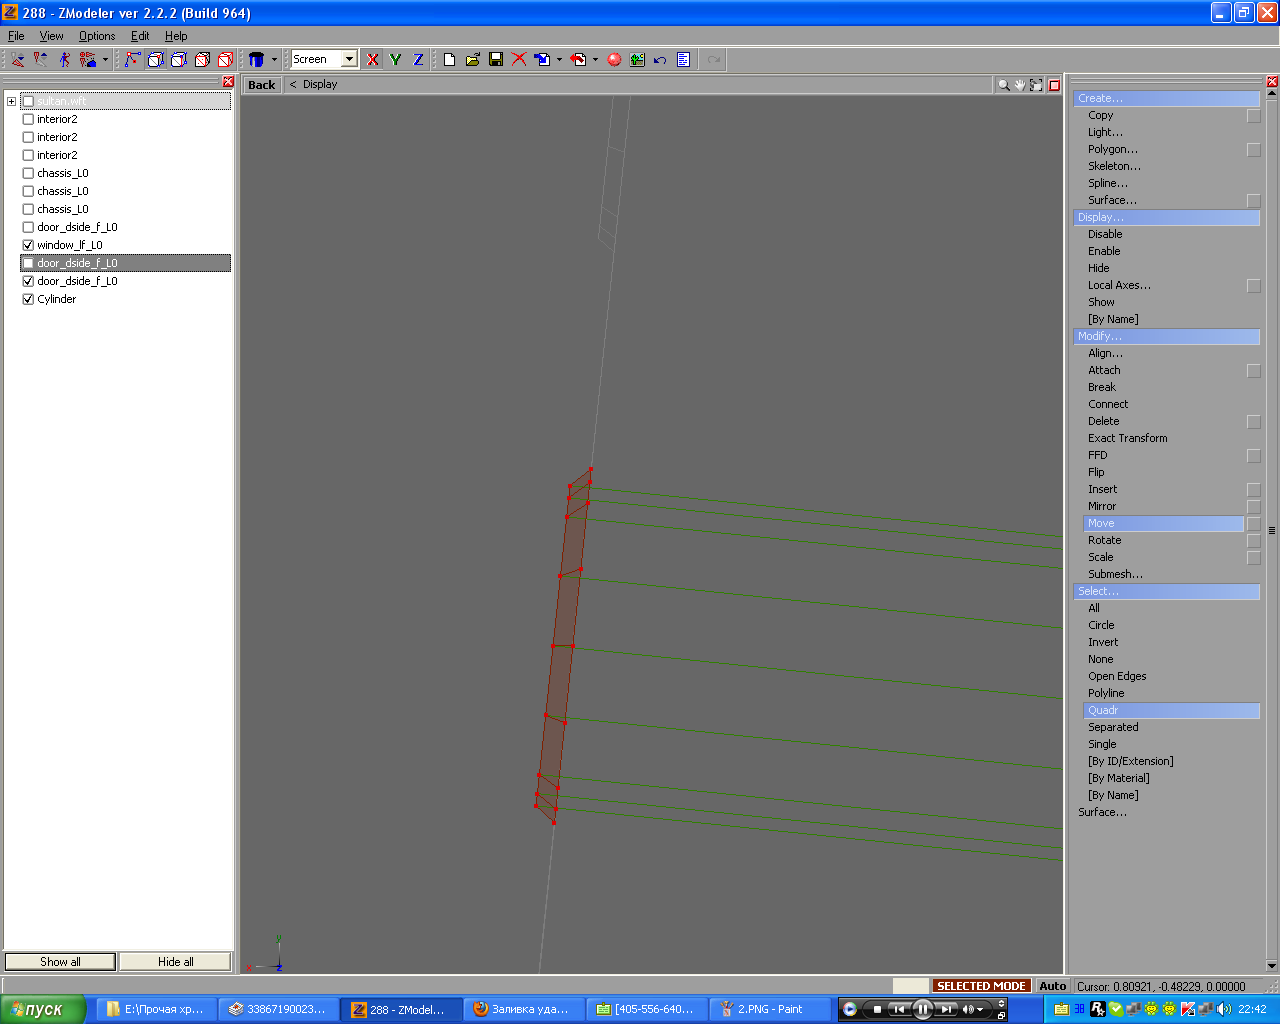
Task: Open materials editor red sphere icon
Action: (x=614, y=60)
